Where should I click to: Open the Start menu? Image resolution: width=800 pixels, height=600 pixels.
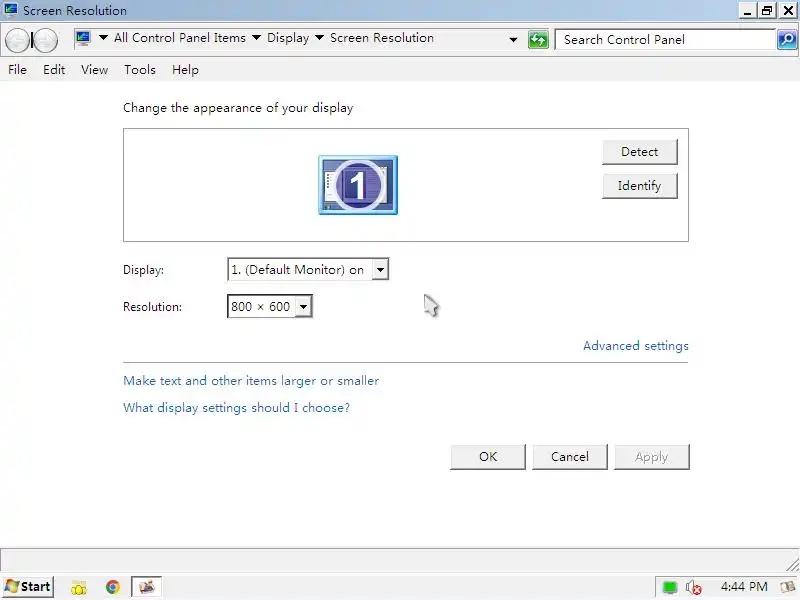click(28, 587)
